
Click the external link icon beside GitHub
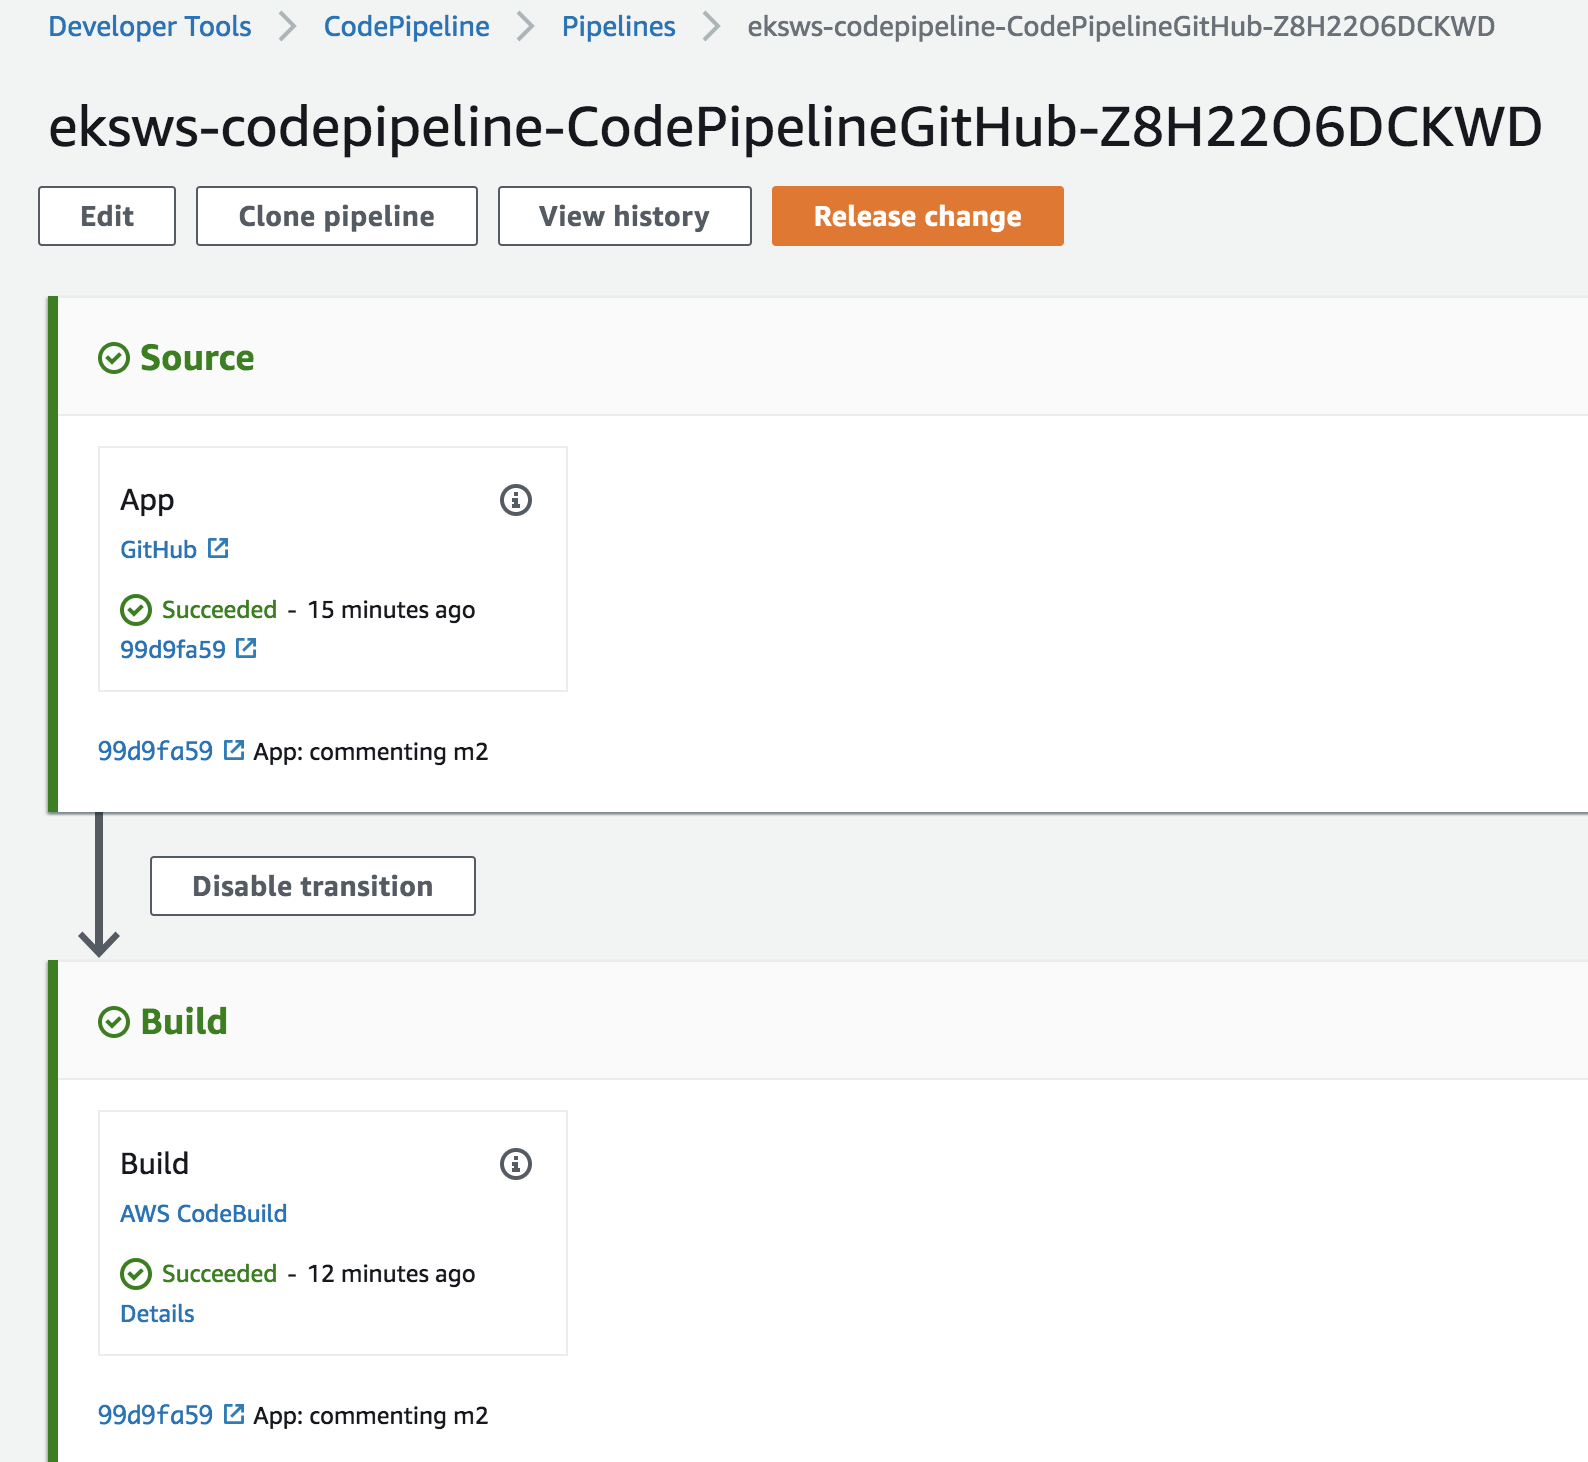pos(218,548)
